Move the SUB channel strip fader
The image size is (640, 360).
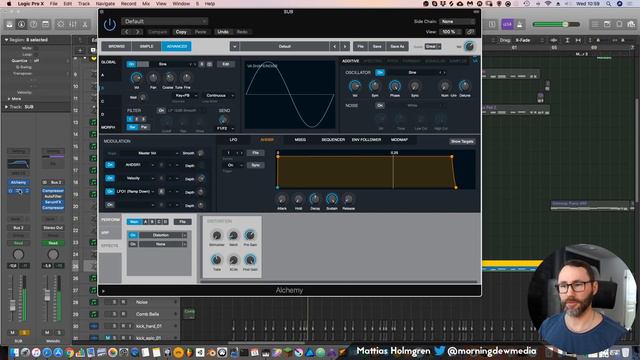click(x=12, y=305)
